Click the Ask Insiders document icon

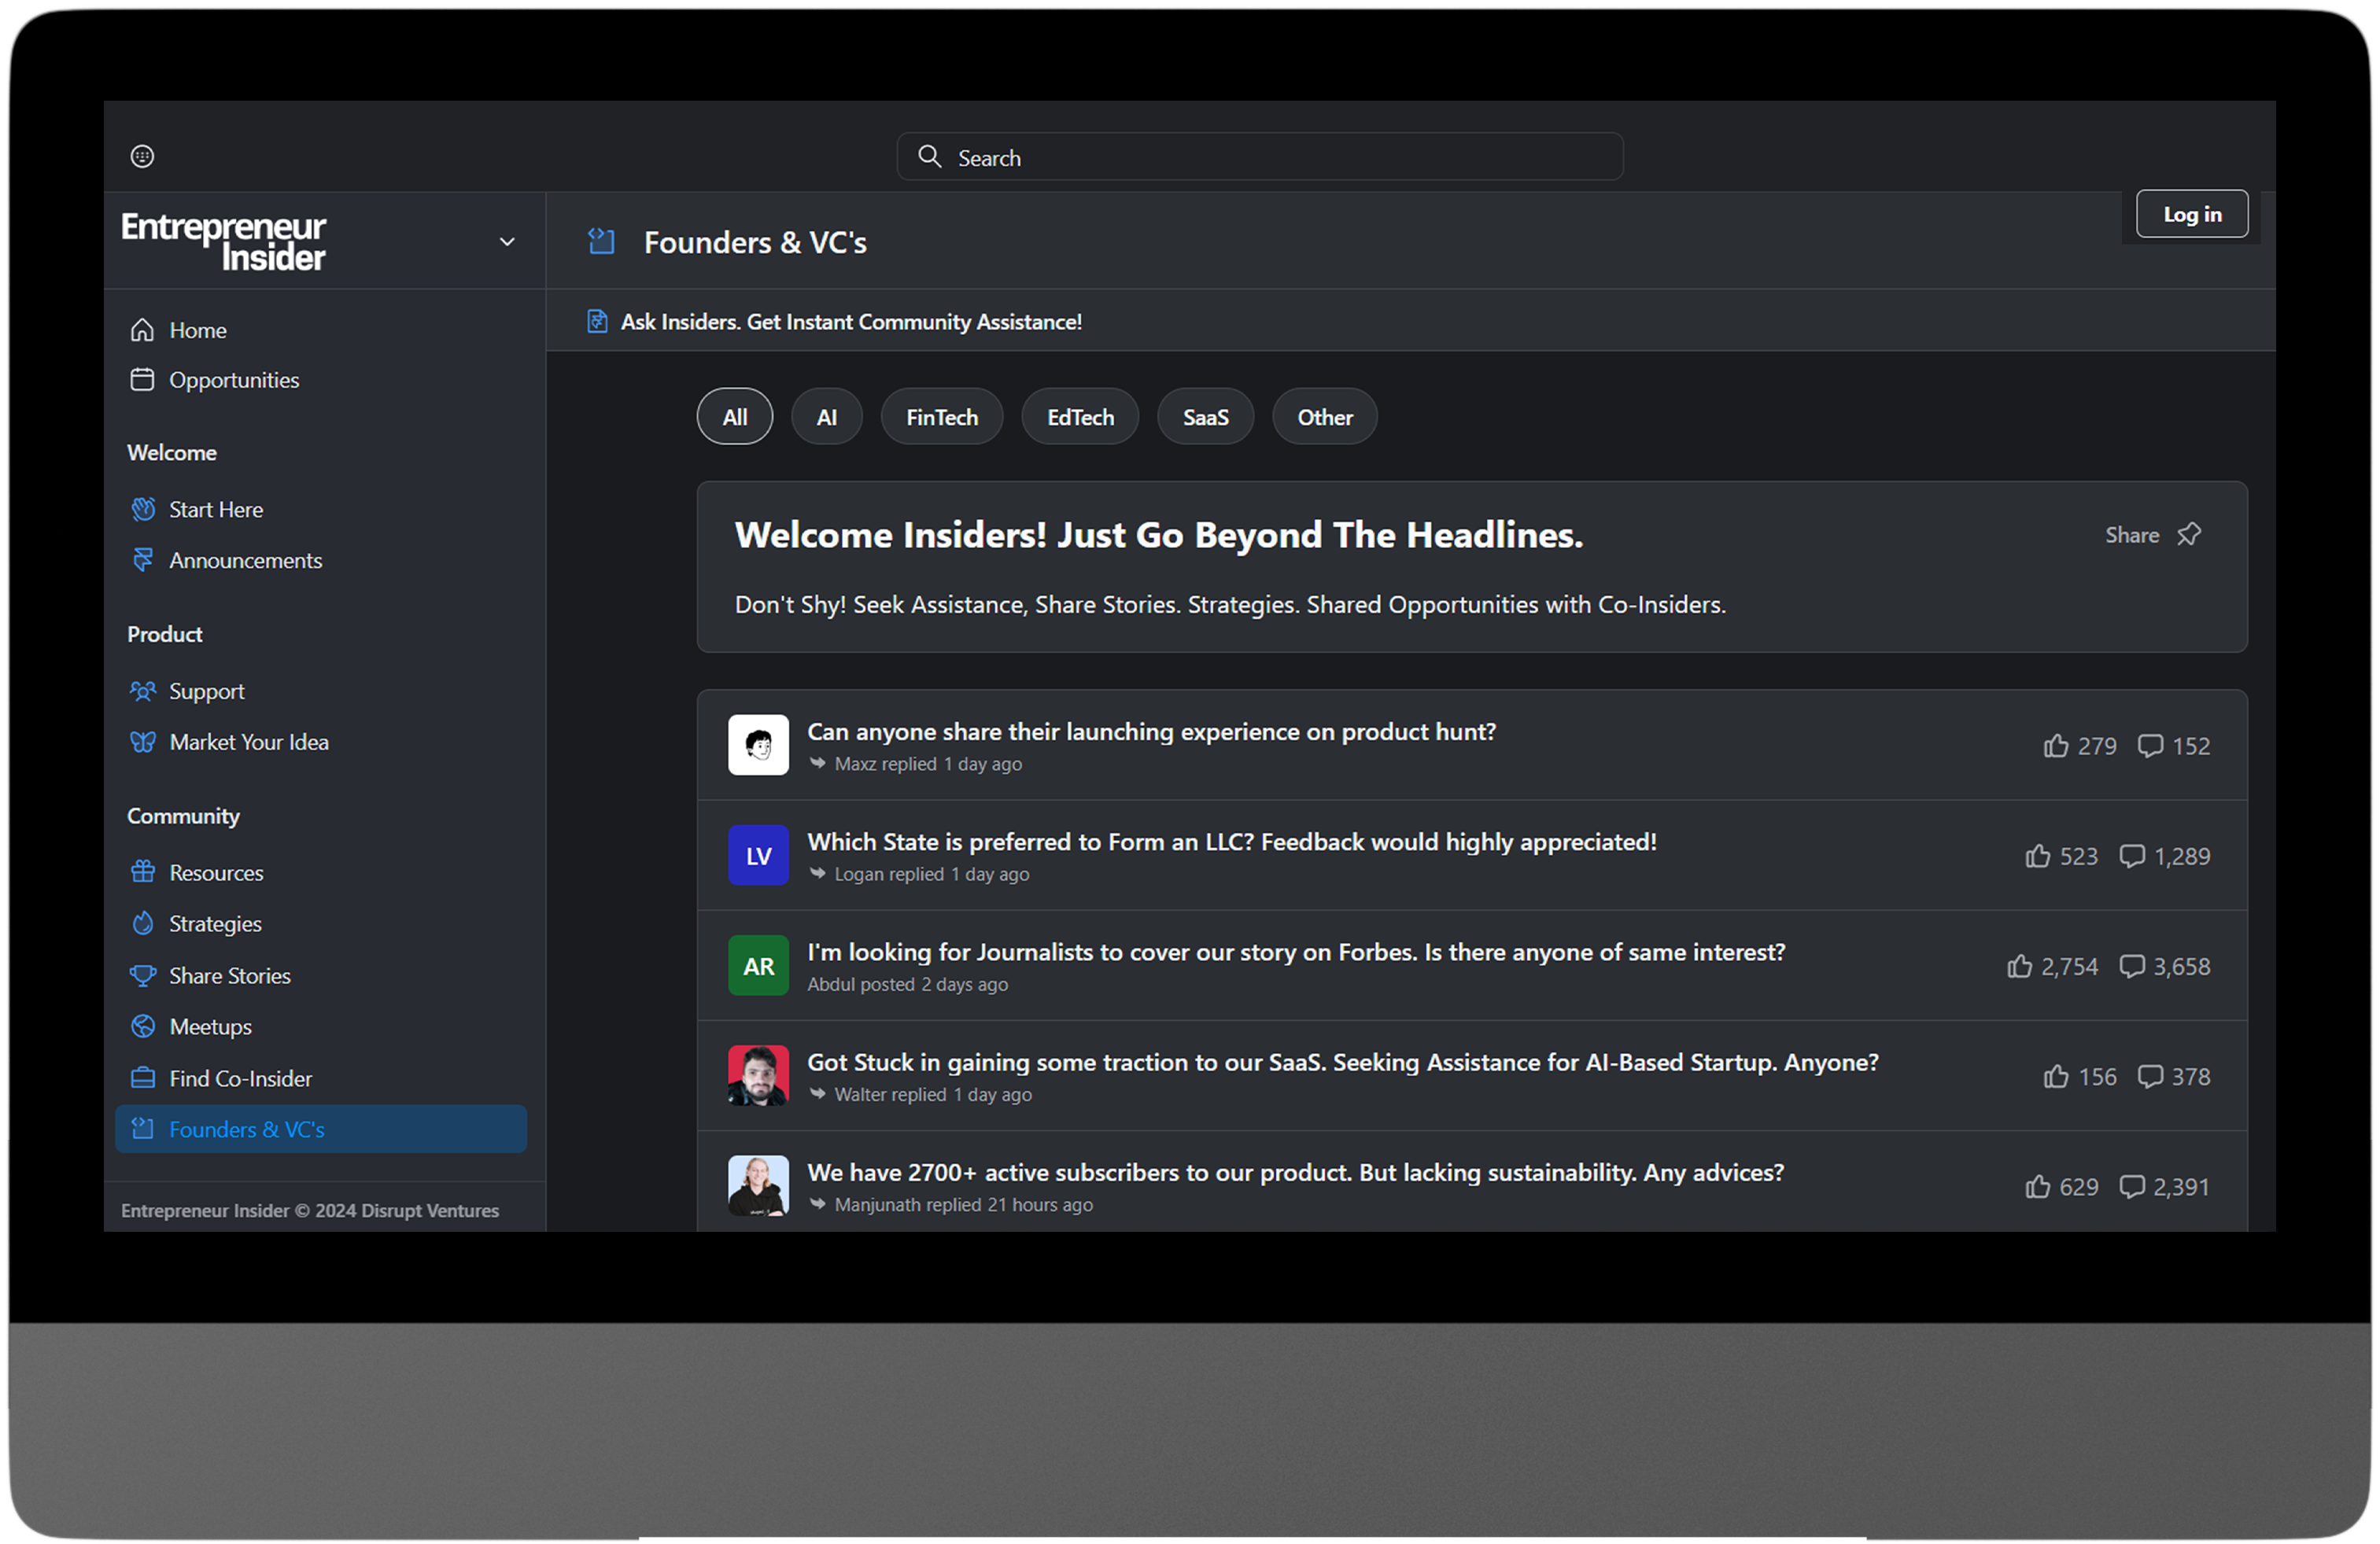pyautogui.click(x=597, y=321)
